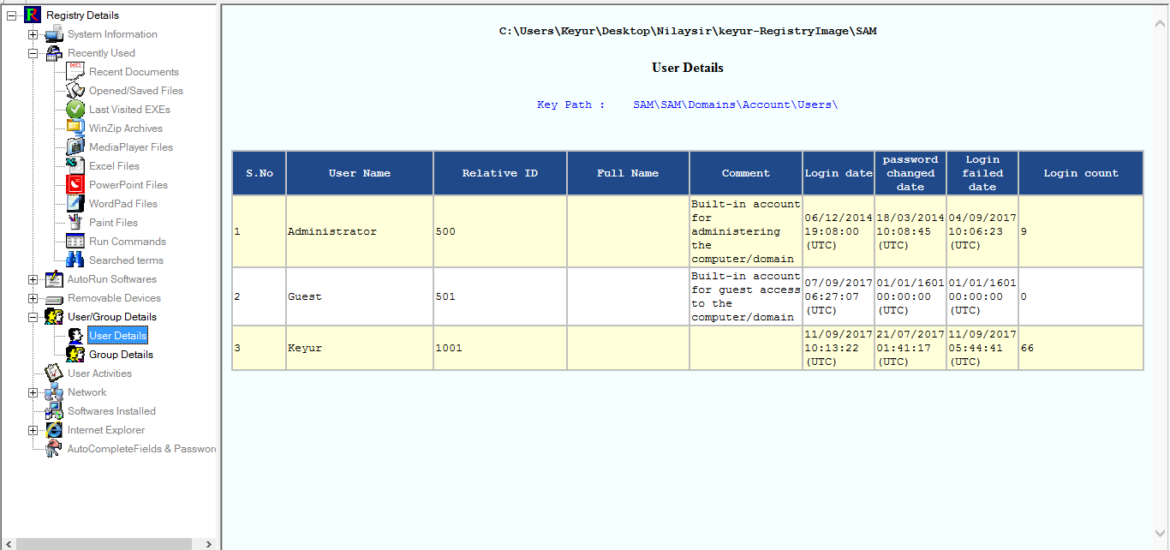Click the Network icon

click(x=54, y=392)
